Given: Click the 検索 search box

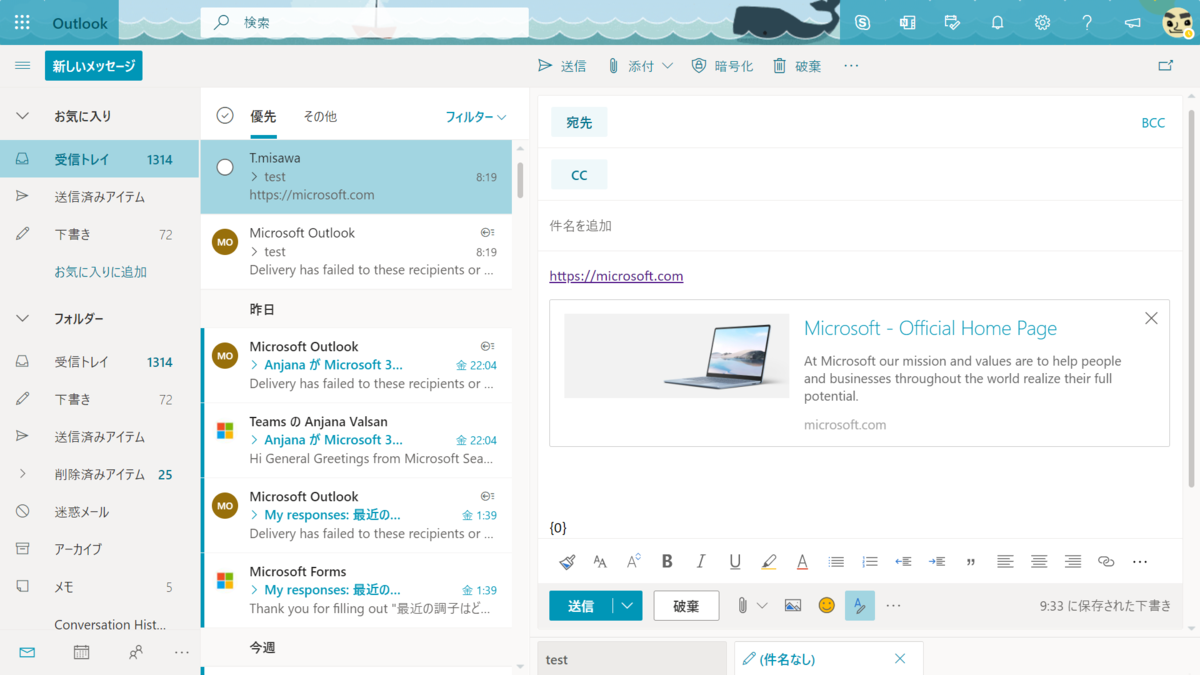Looking at the screenshot, I should click(x=364, y=22).
